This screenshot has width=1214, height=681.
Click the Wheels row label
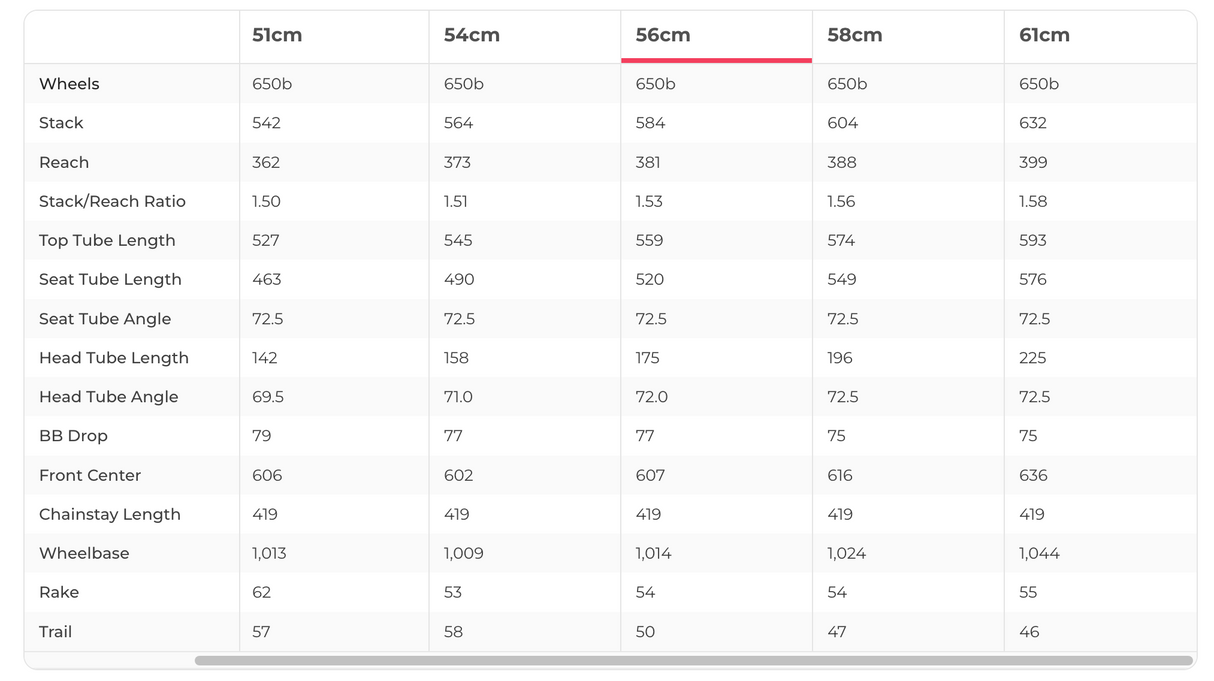pyautogui.click(x=69, y=84)
